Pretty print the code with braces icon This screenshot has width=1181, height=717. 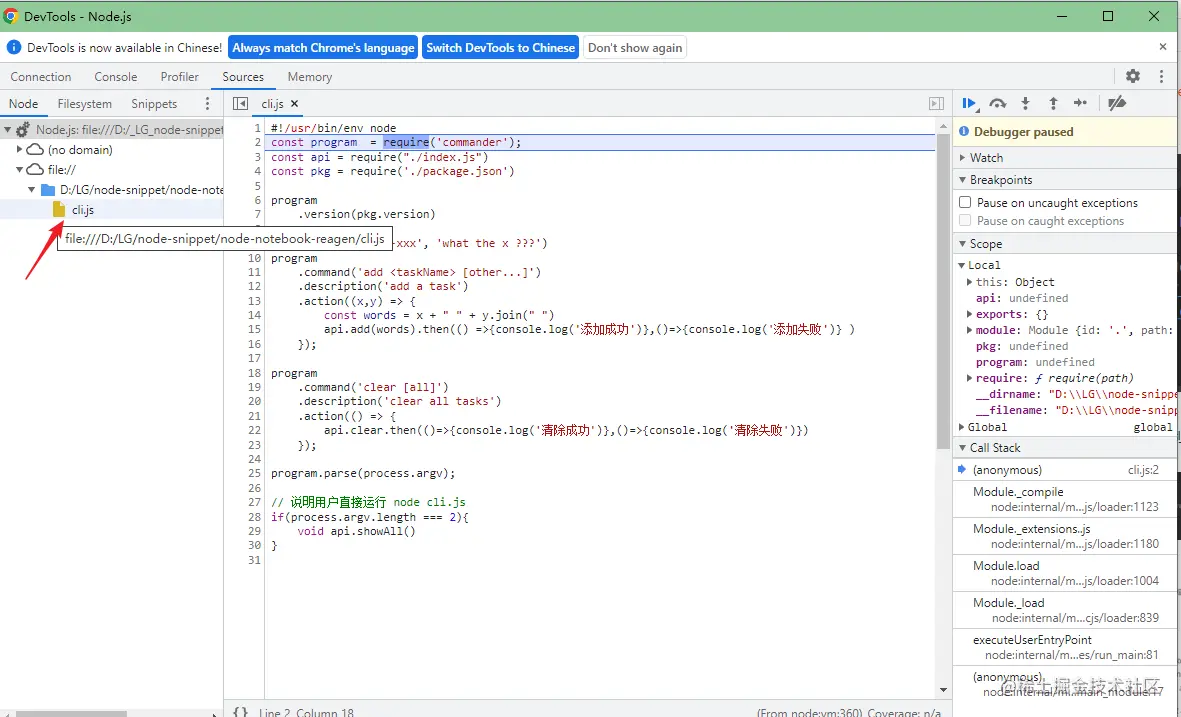click(240, 712)
